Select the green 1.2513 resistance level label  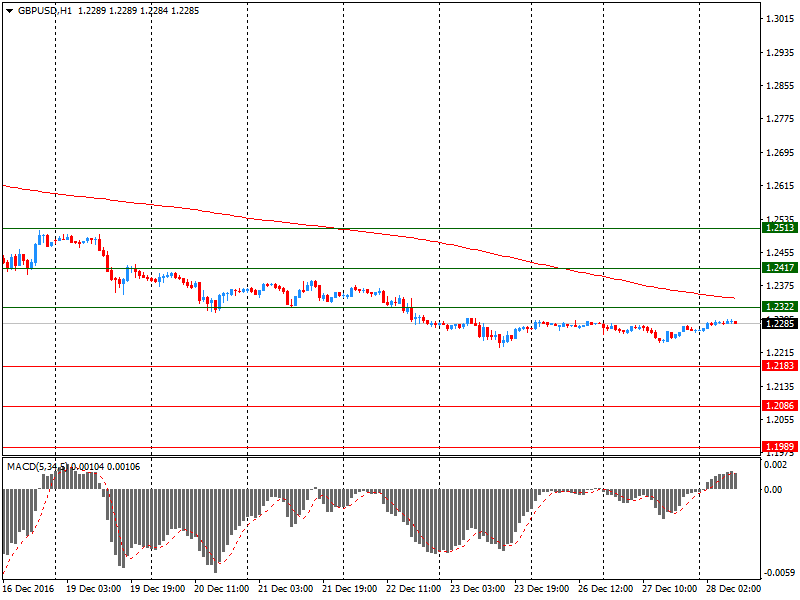[779, 228]
